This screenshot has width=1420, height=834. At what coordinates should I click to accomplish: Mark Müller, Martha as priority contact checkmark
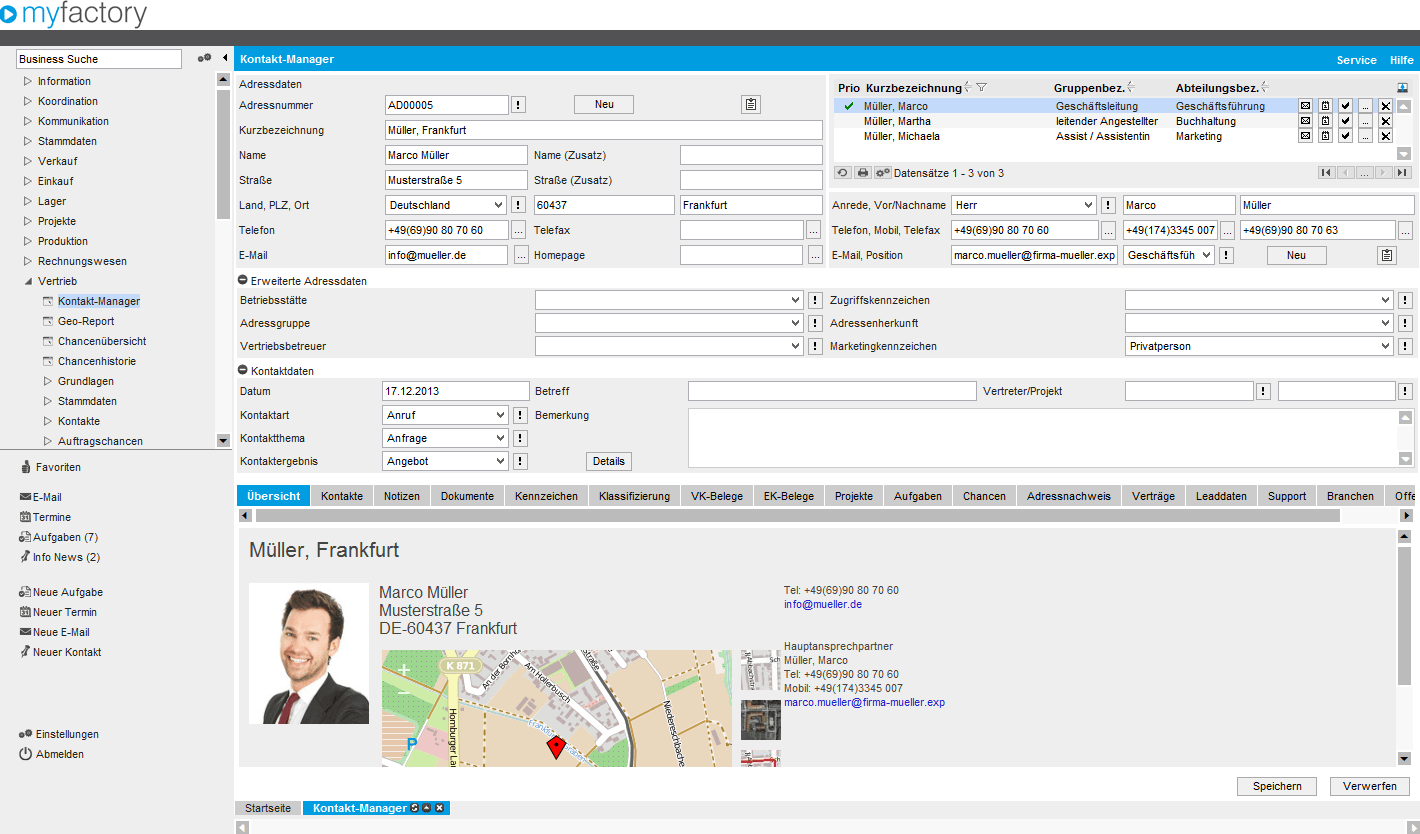tap(1345, 121)
